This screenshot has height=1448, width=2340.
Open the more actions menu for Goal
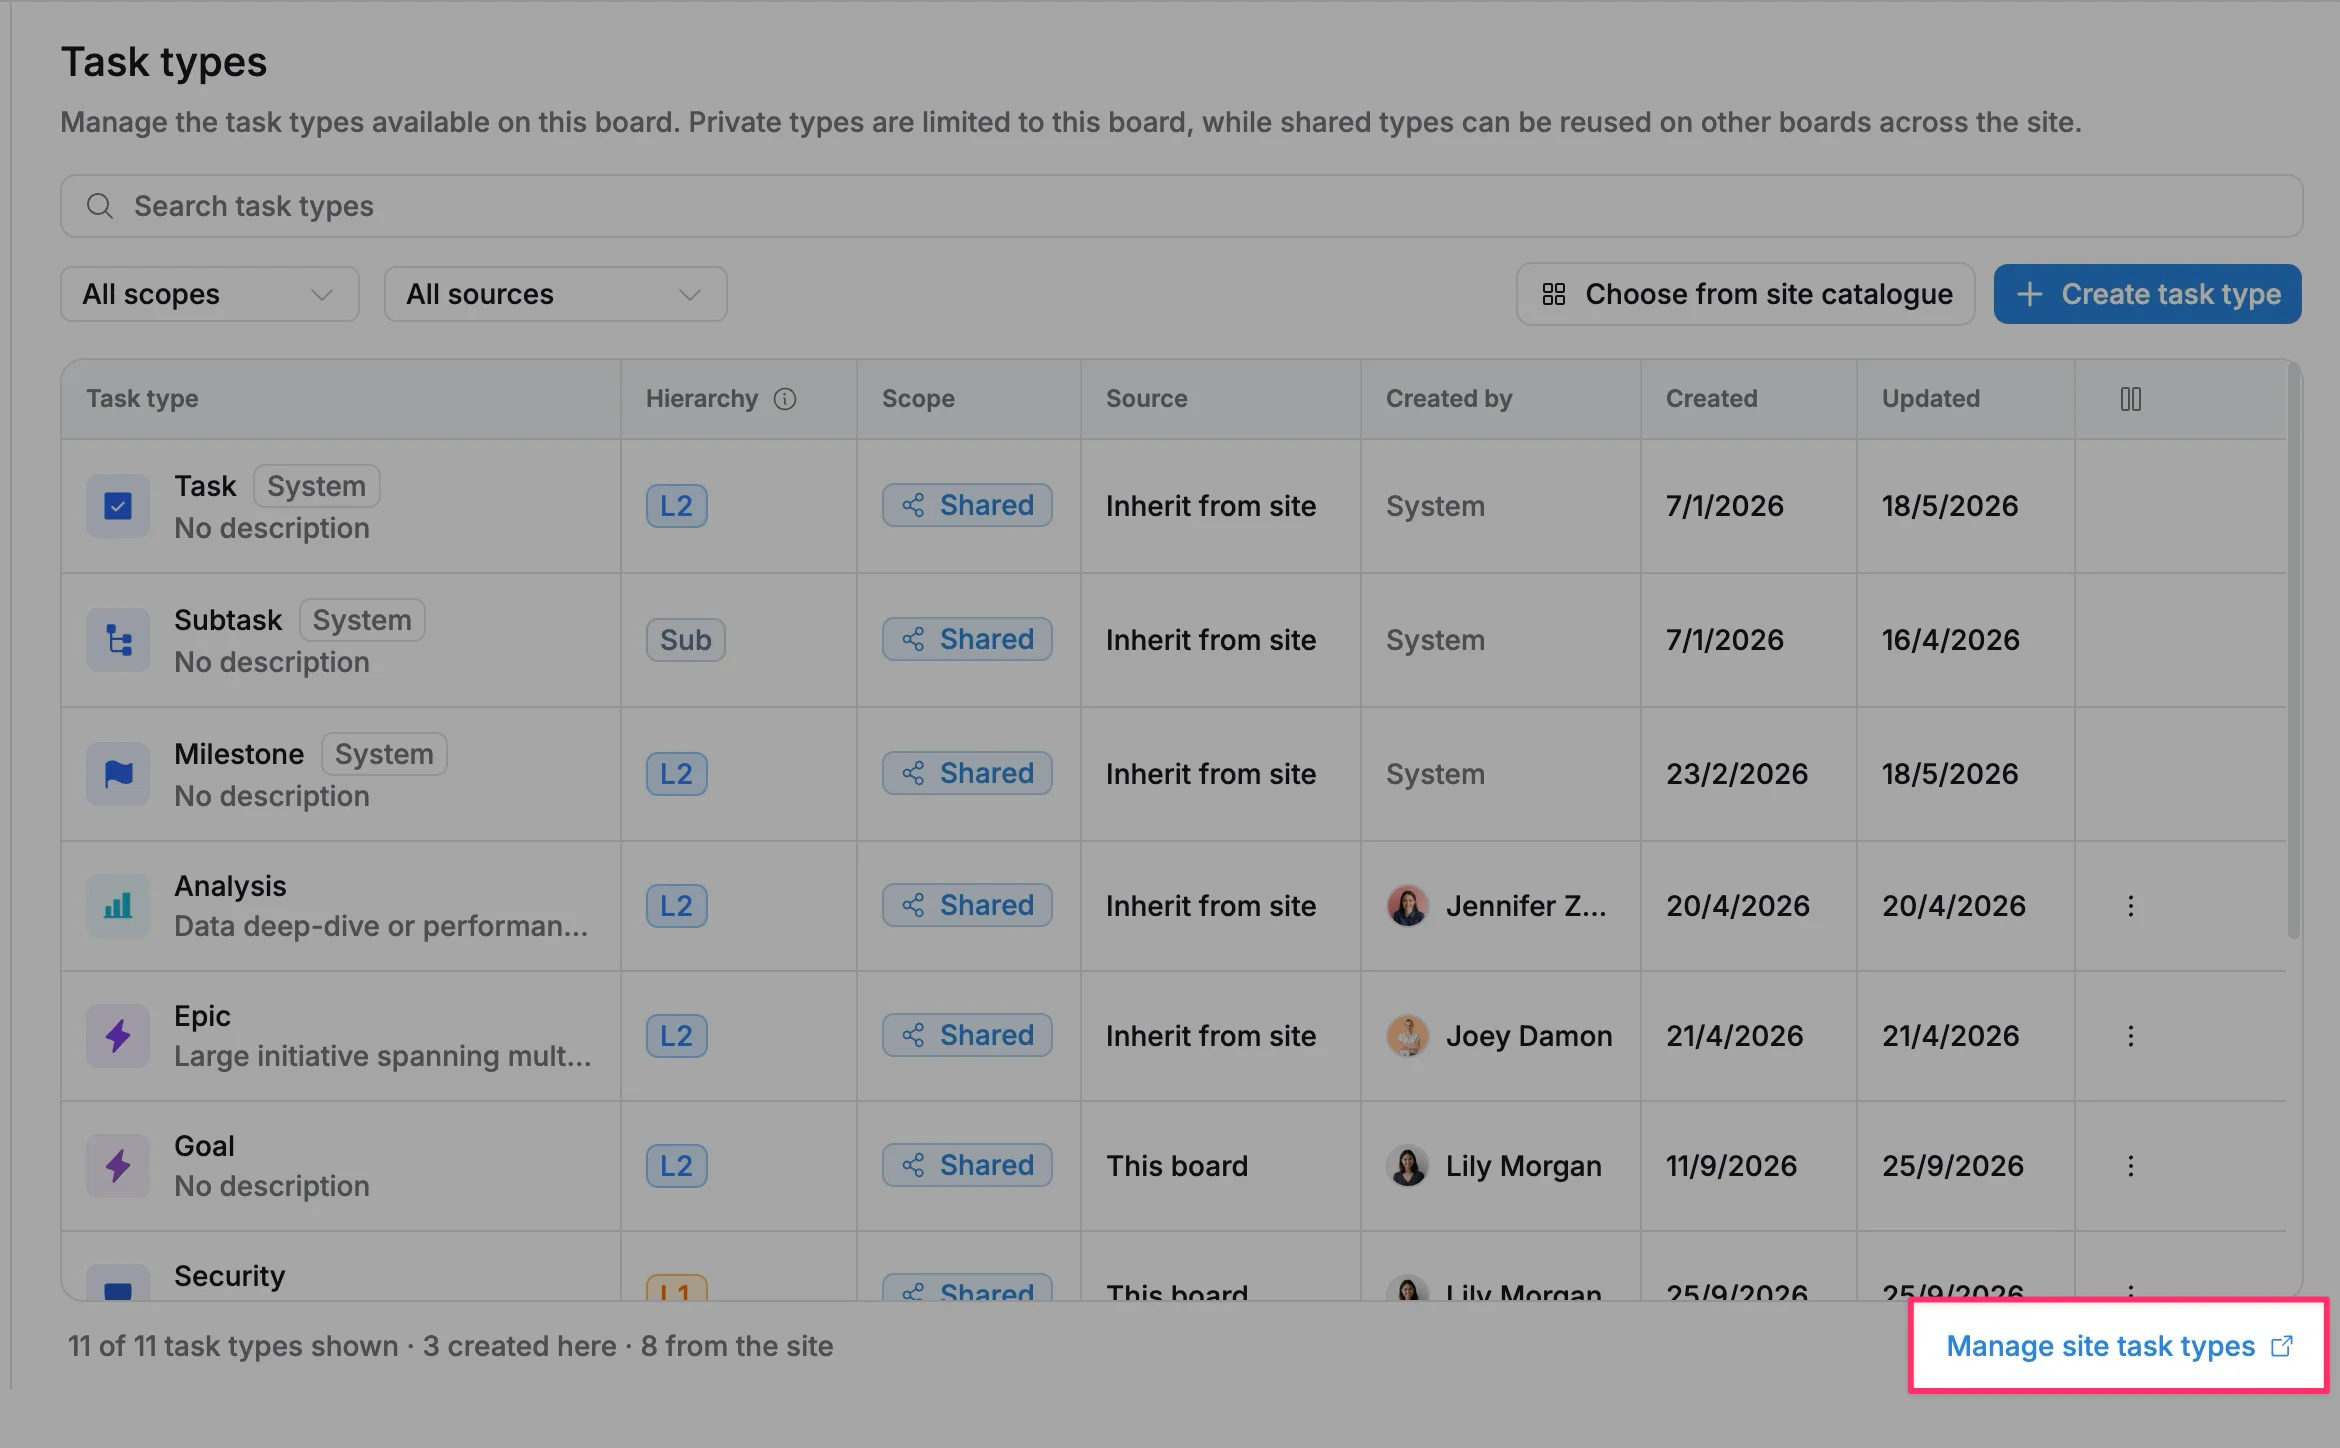pyautogui.click(x=2131, y=1166)
